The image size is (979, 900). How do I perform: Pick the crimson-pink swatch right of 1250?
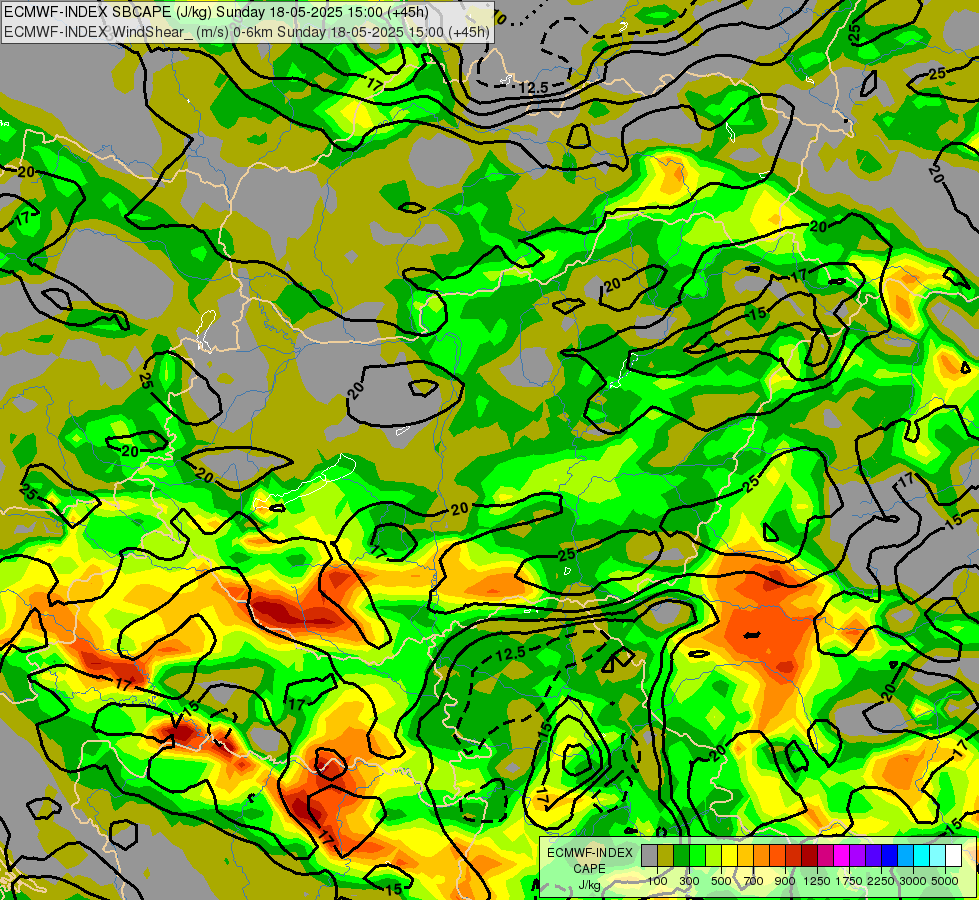coord(825,856)
